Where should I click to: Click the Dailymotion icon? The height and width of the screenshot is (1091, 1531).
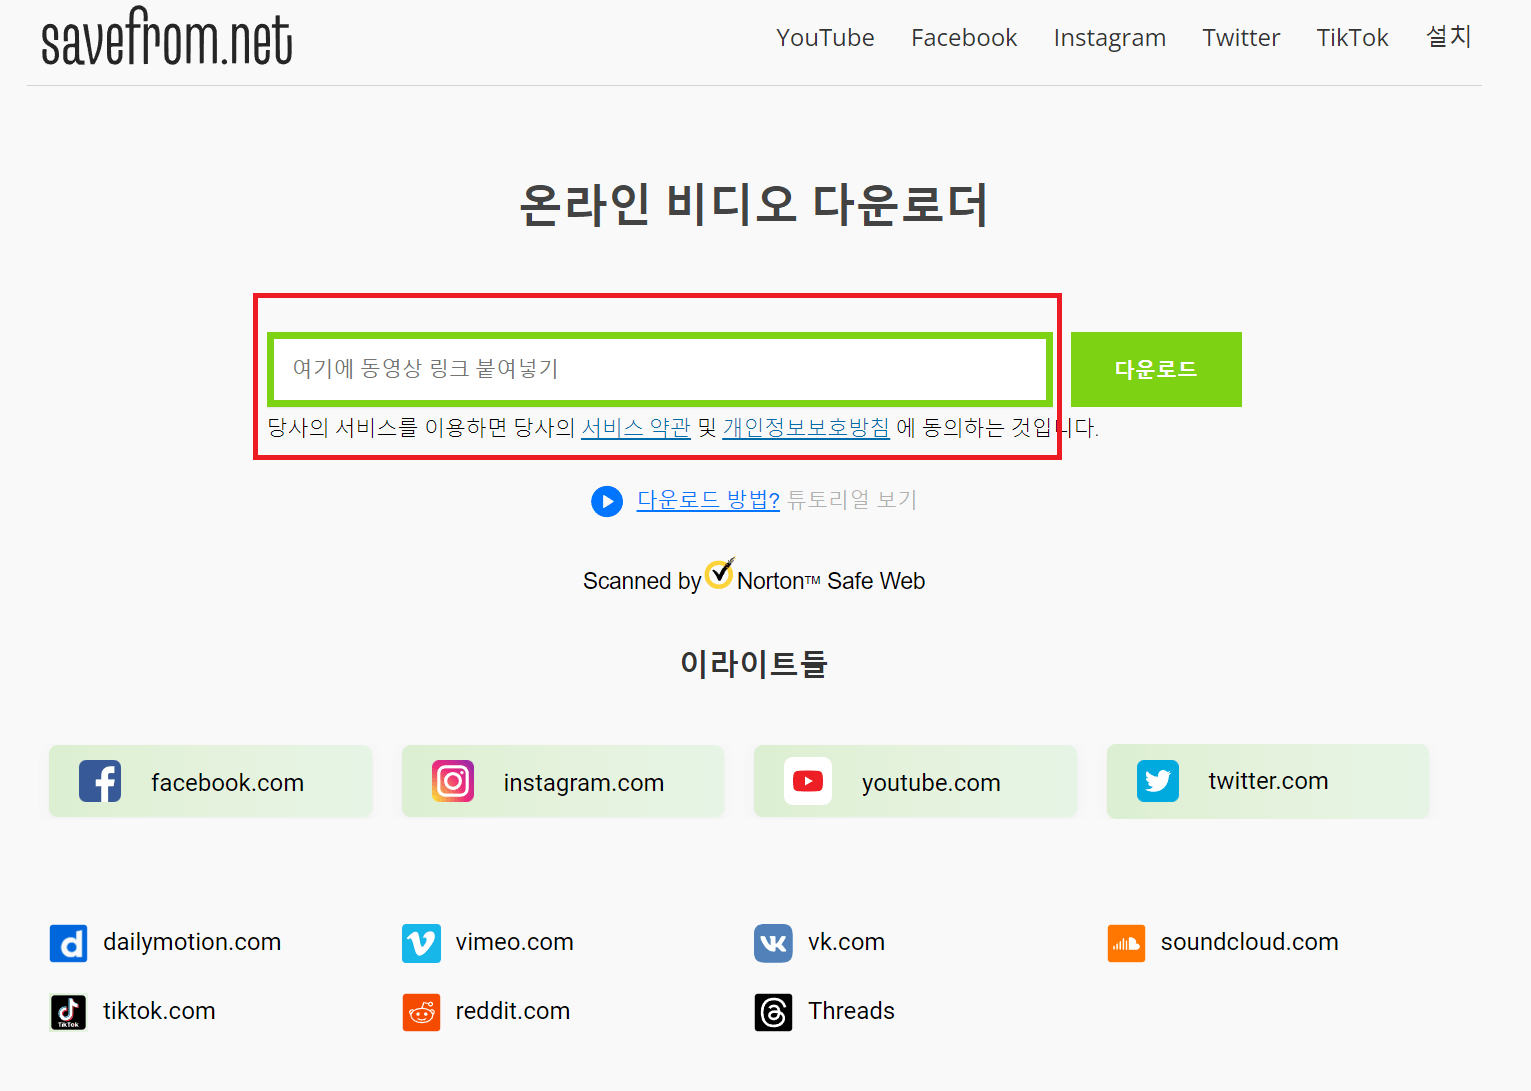(x=69, y=943)
